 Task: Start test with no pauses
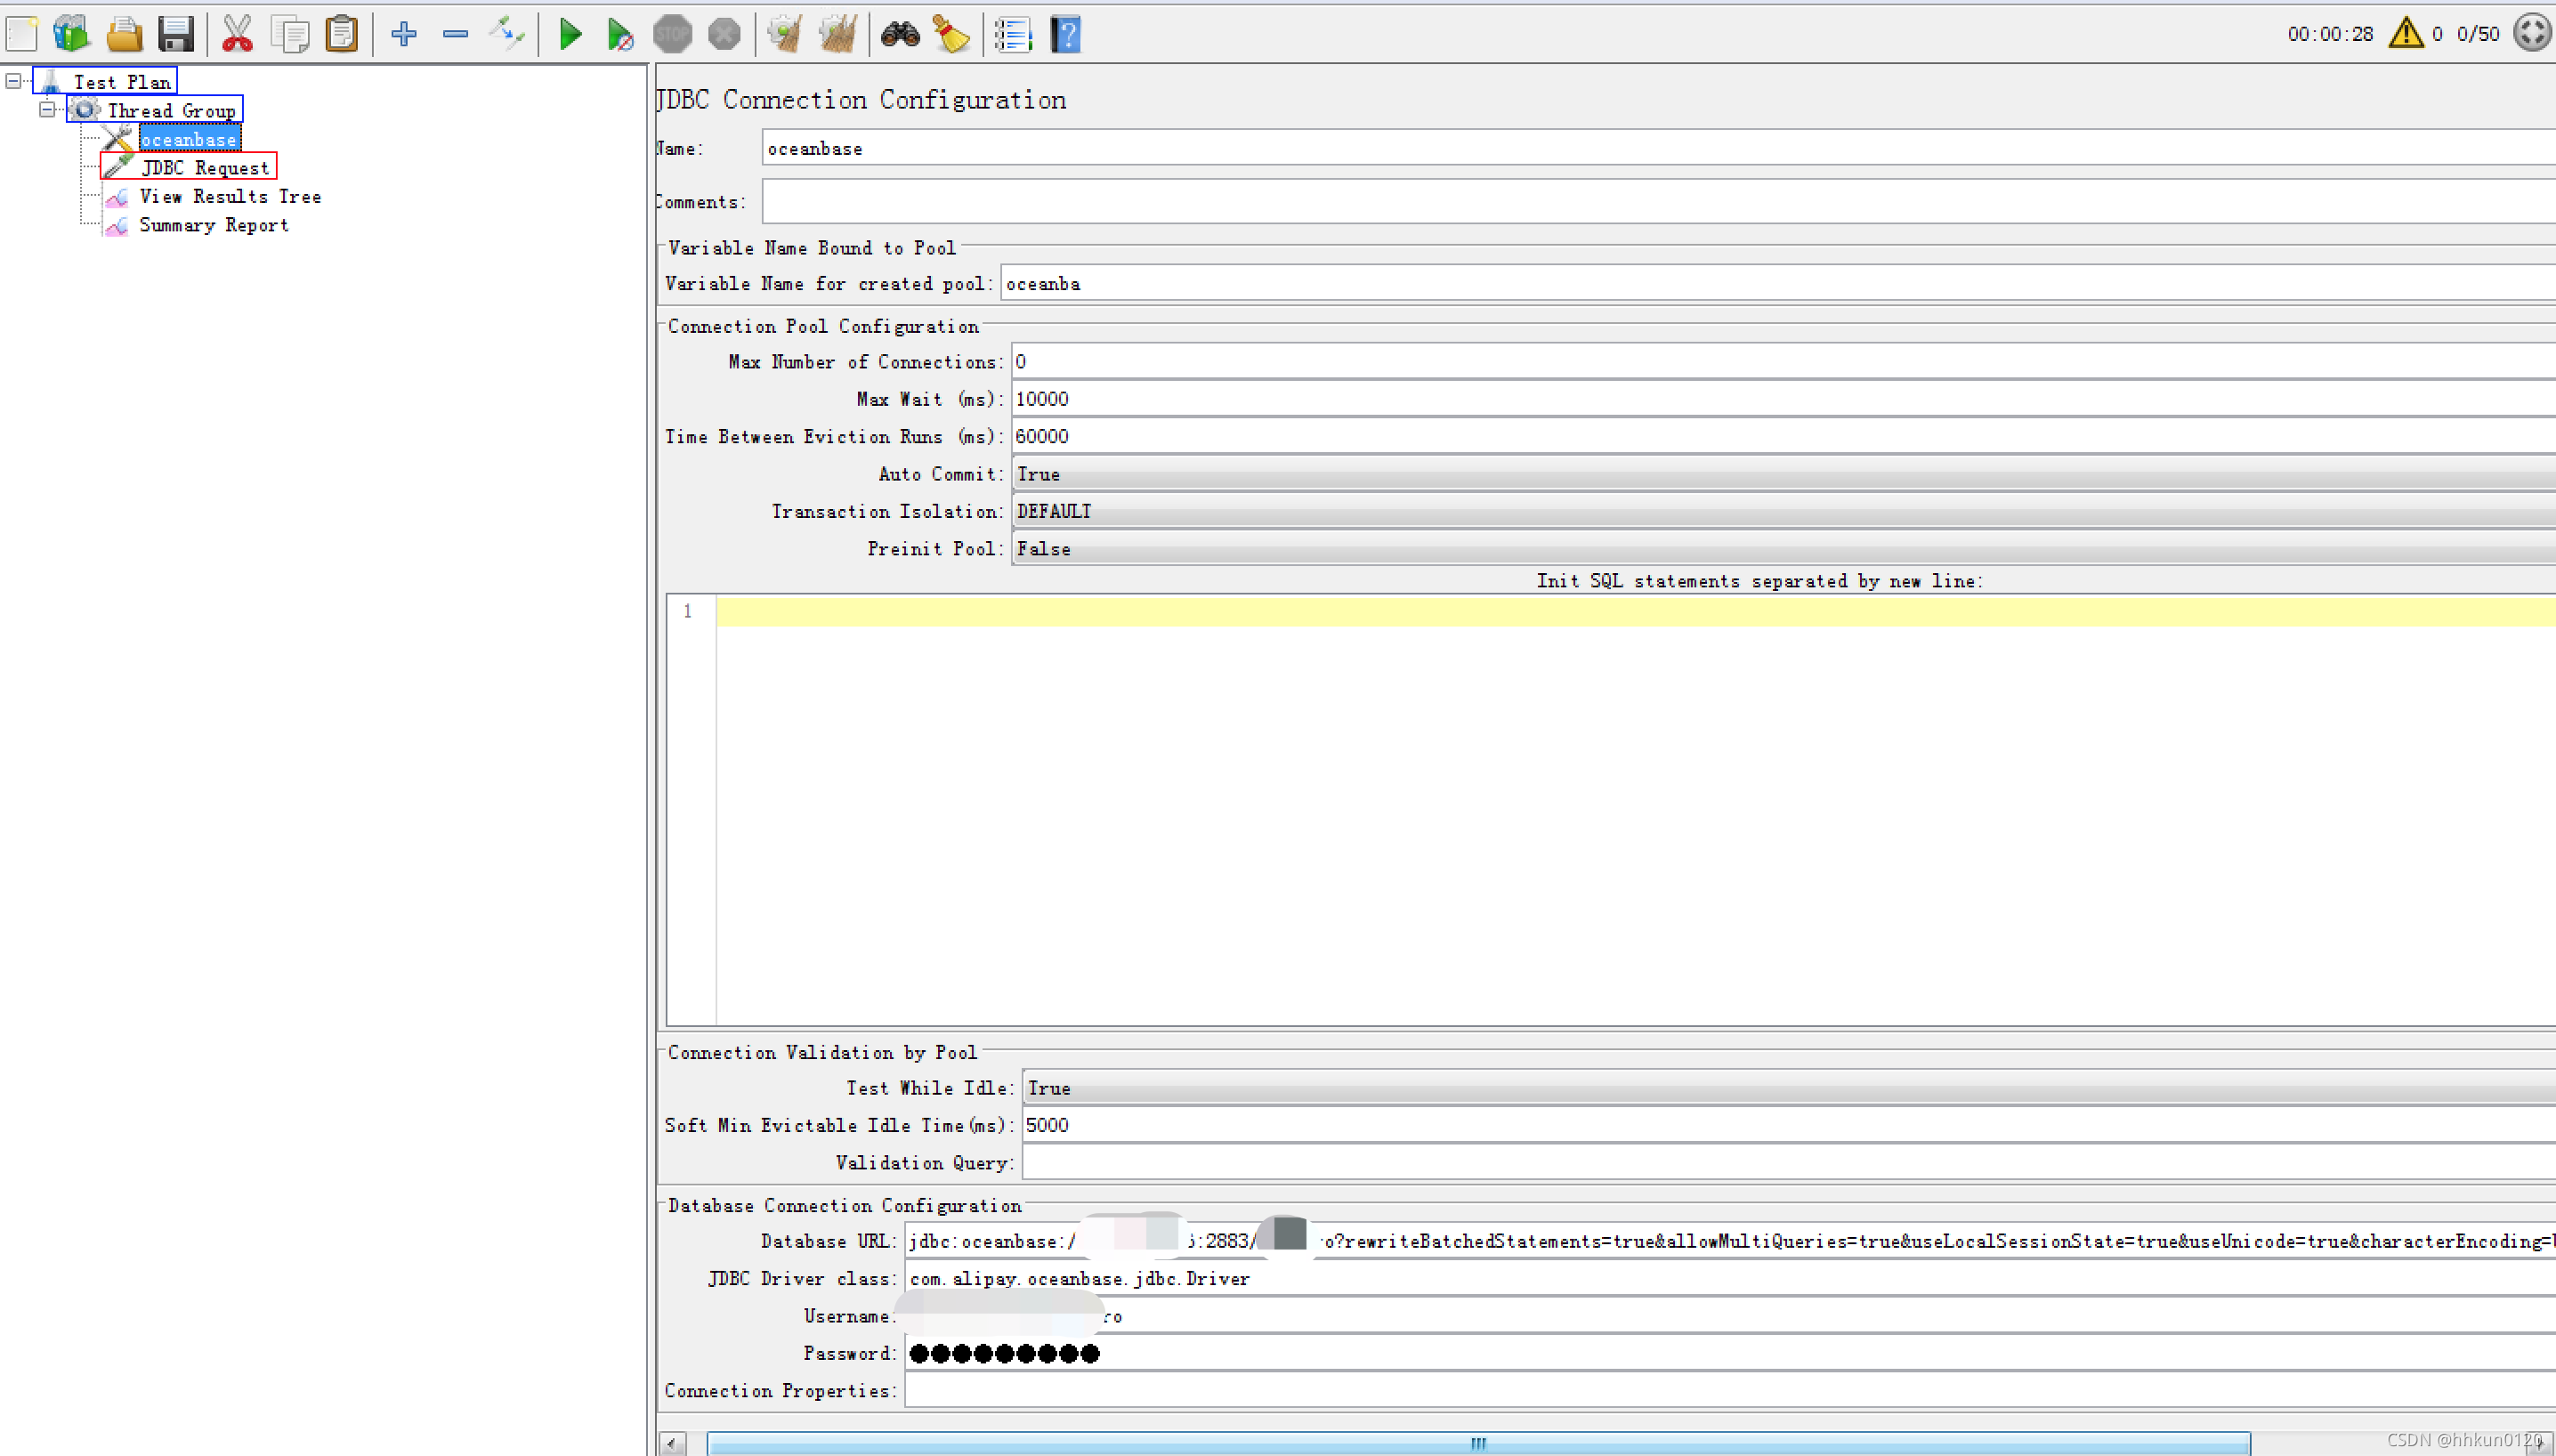619,33
